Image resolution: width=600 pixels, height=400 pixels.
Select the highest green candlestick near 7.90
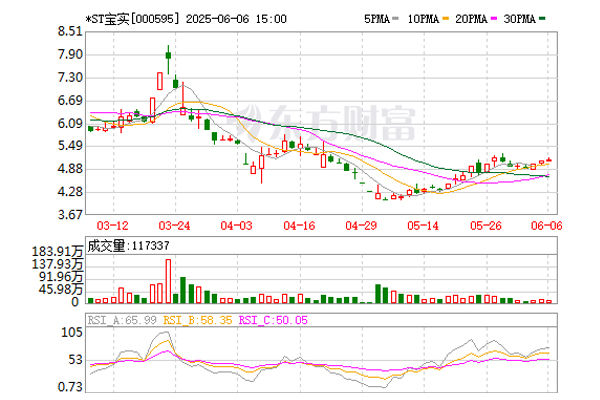[168, 55]
